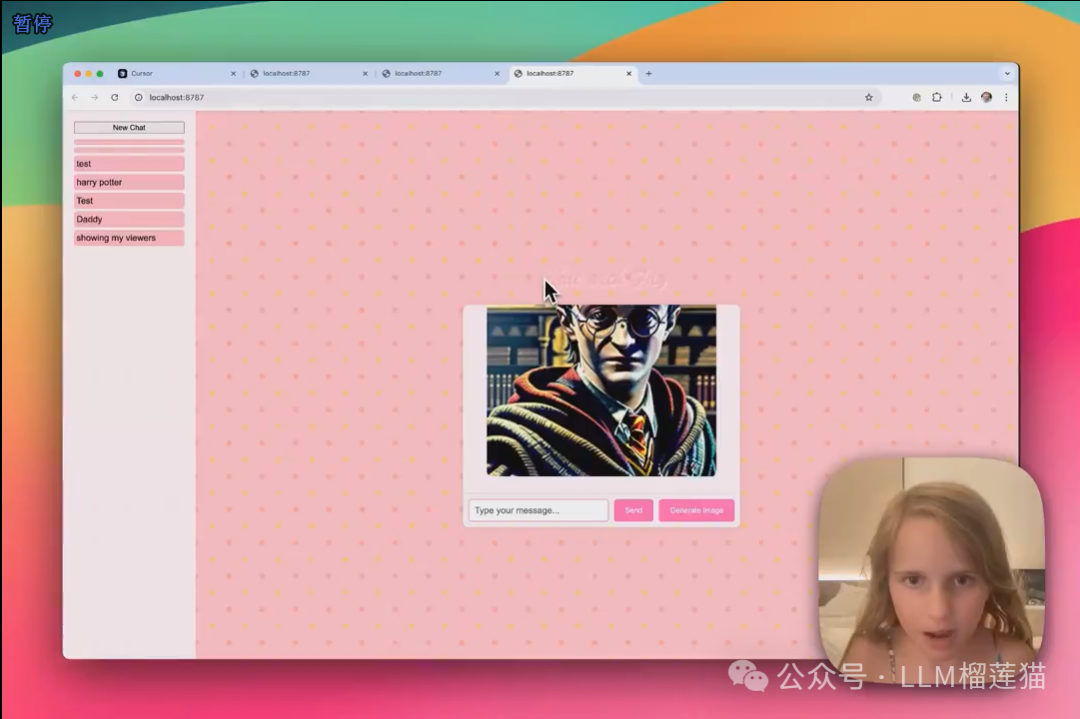This screenshot has width=1080, height=719.
Task: Click the browser forward arrow
Action: click(x=95, y=98)
